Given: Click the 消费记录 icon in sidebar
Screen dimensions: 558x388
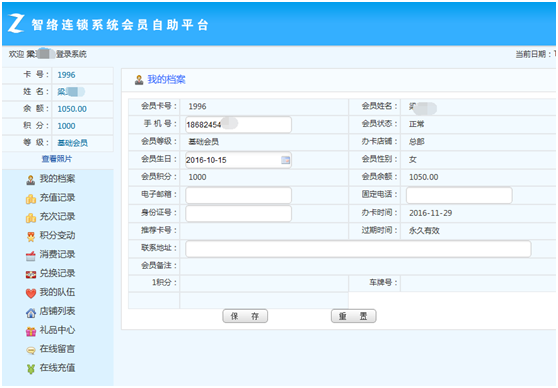Looking at the screenshot, I should click(31, 256).
